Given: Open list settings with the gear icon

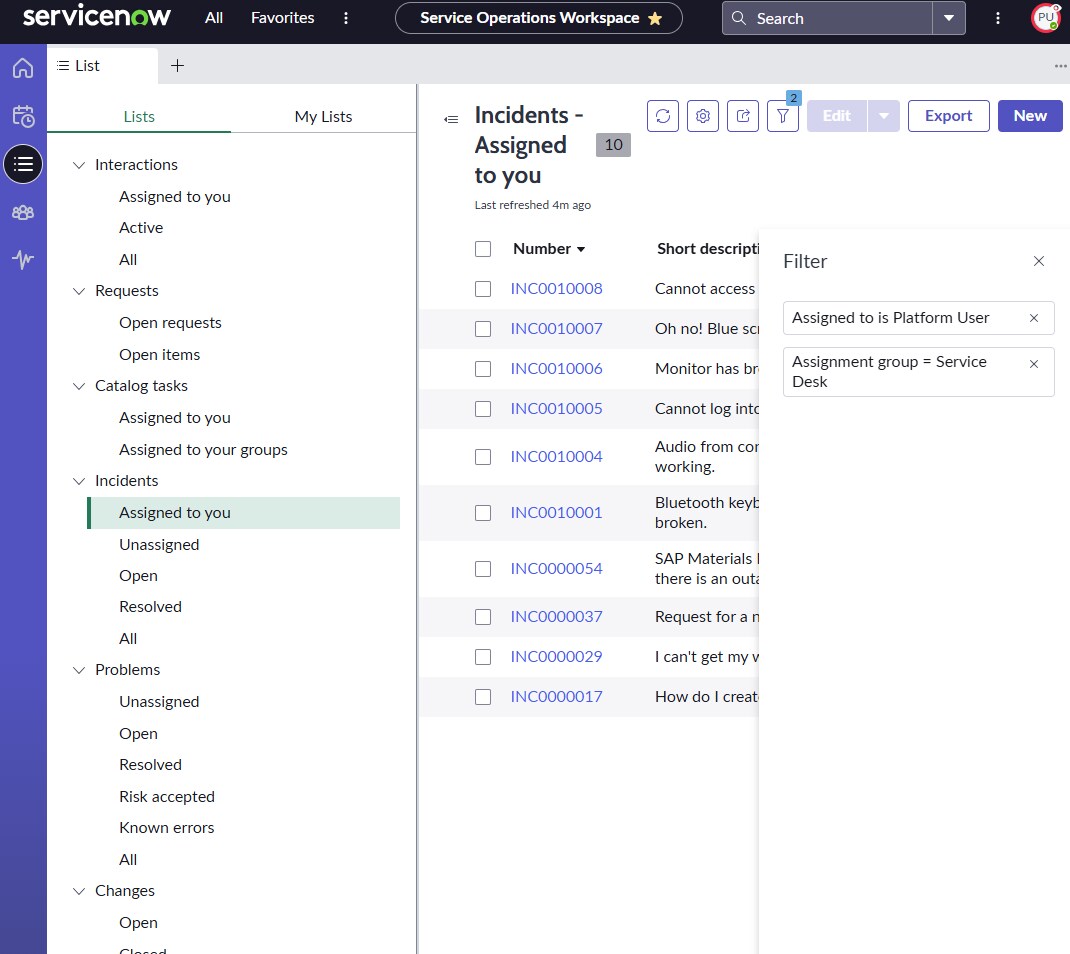Looking at the screenshot, I should (x=702, y=116).
